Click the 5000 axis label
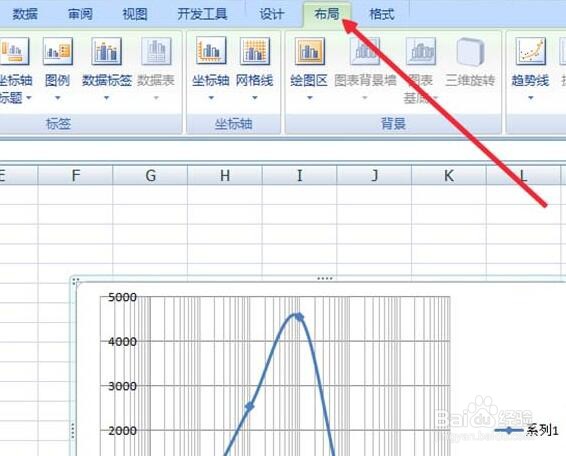This screenshot has width=566, height=456. [122, 298]
